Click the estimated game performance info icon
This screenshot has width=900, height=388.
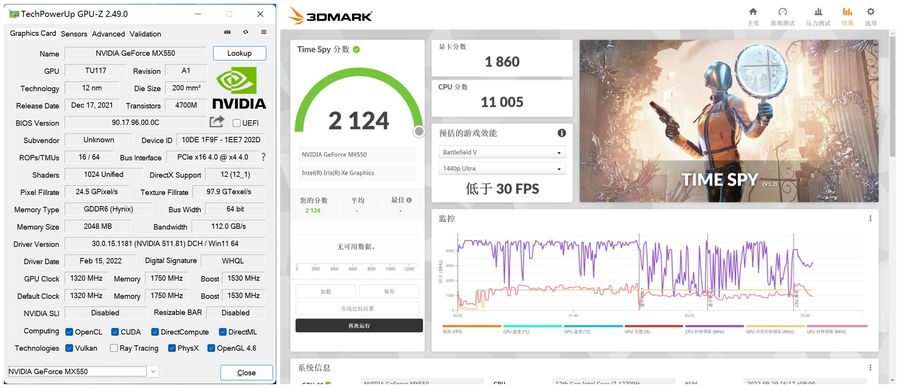(561, 133)
